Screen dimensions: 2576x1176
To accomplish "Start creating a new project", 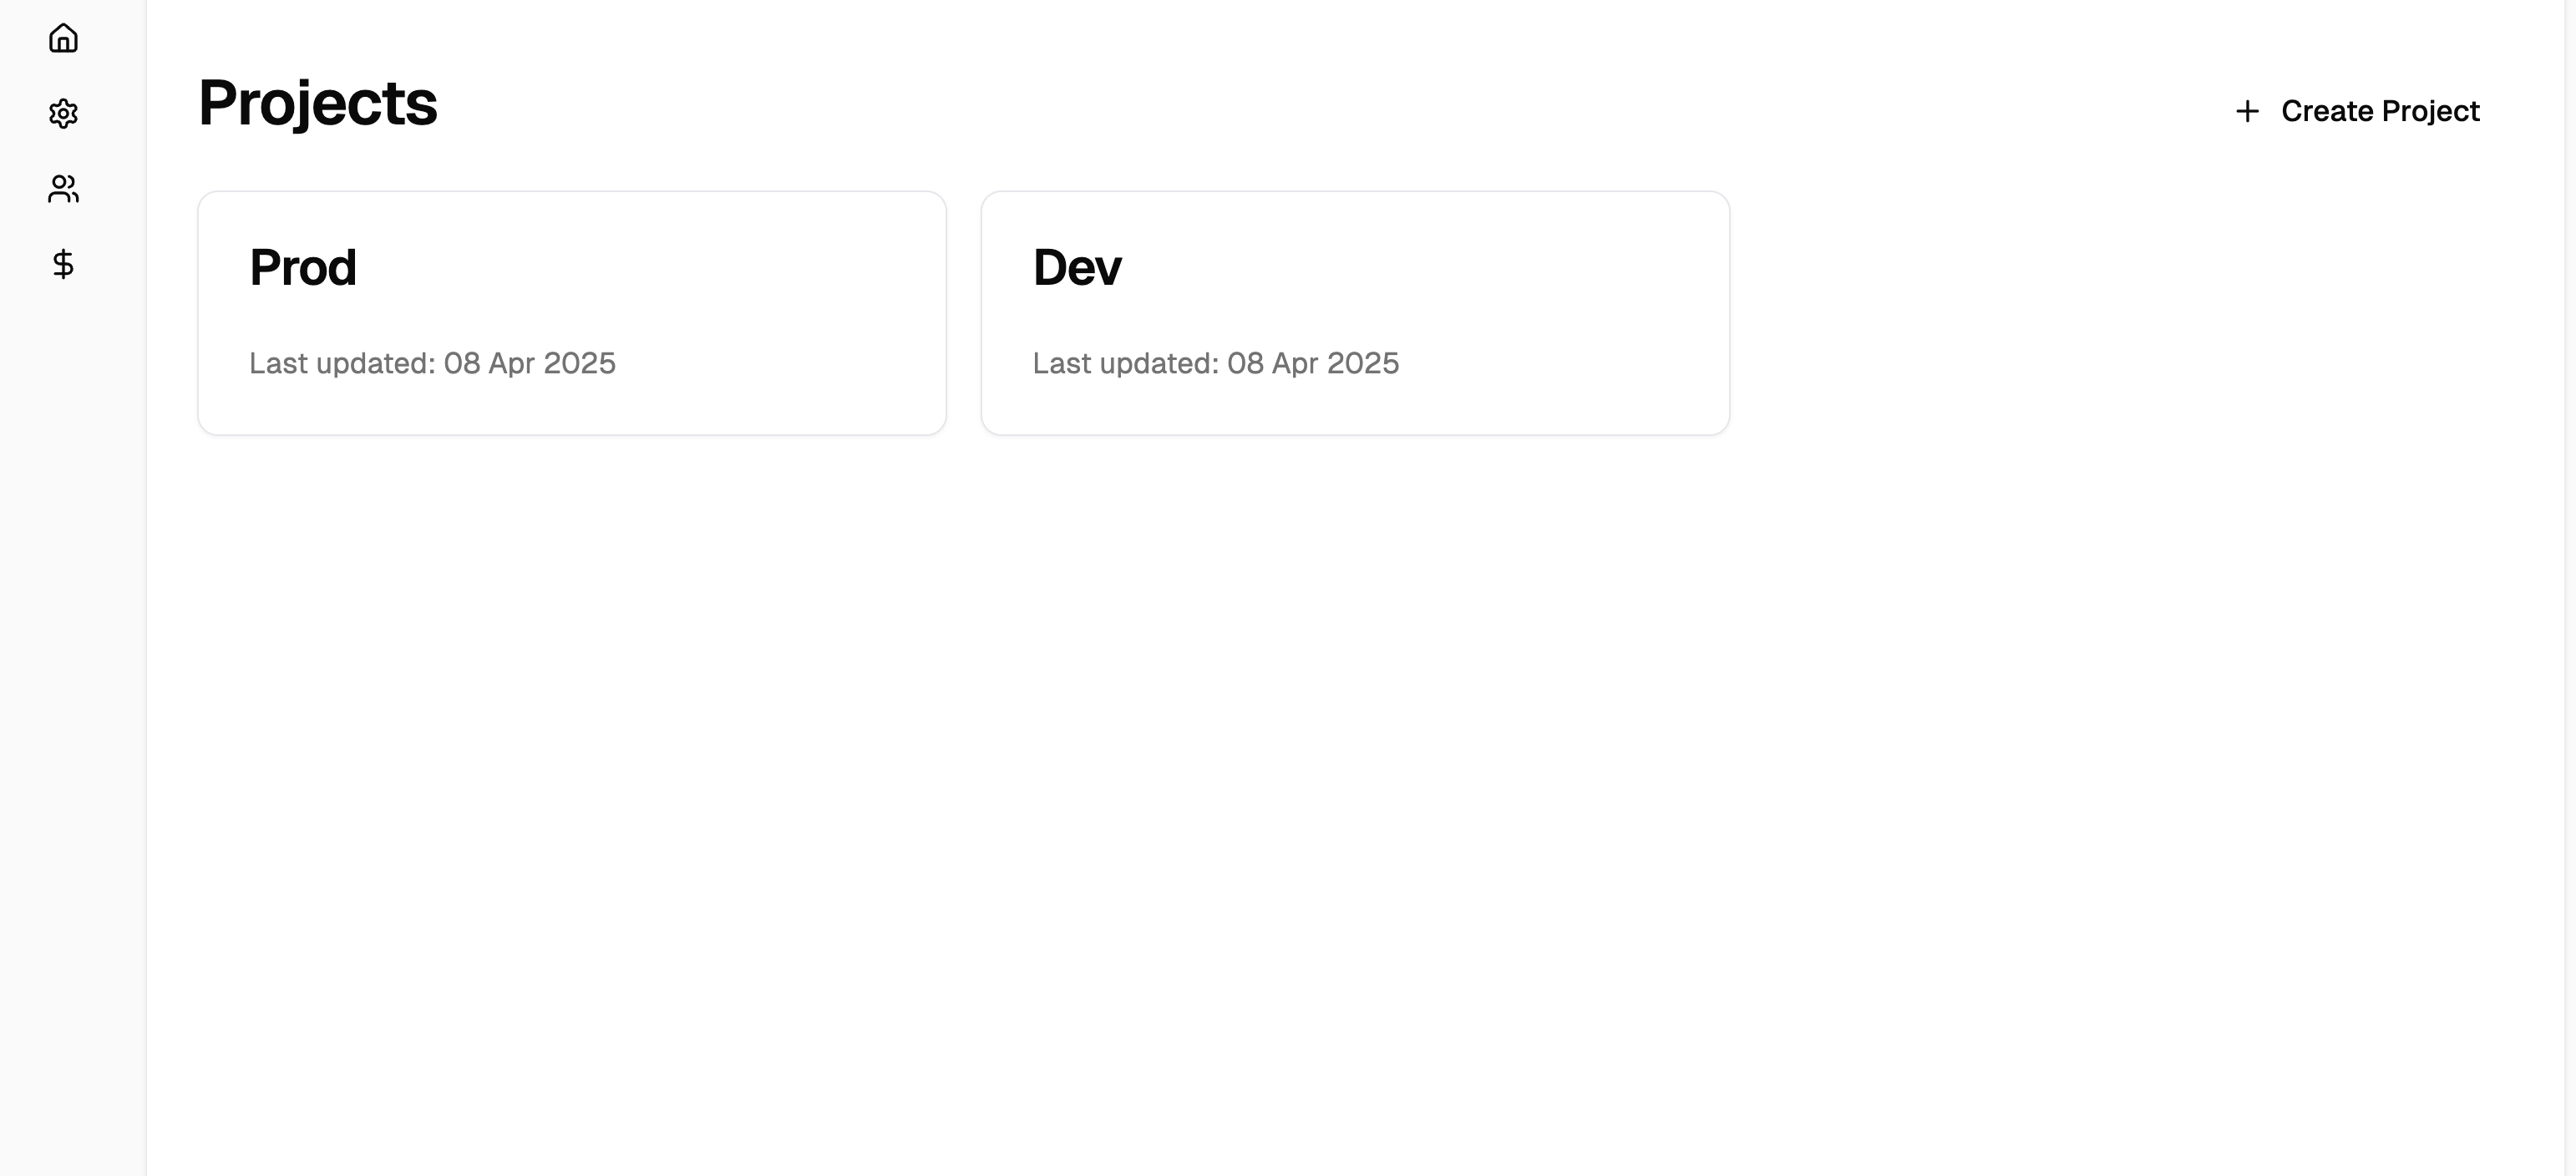I will [x=2355, y=111].
